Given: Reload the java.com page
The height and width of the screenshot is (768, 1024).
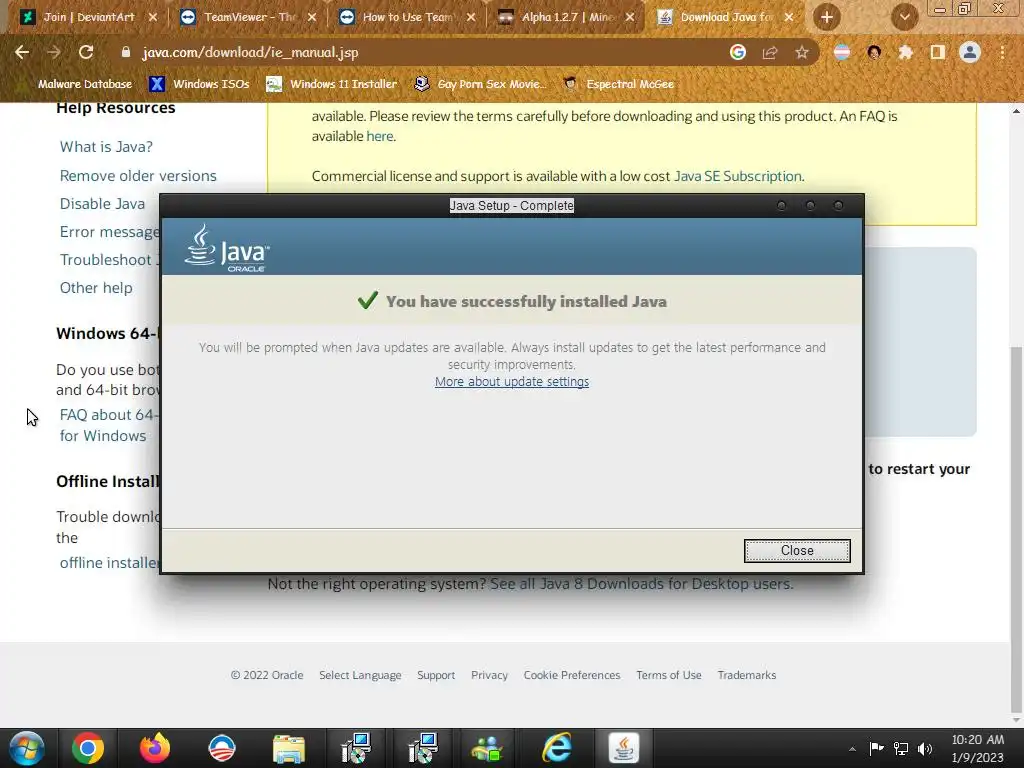Looking at the screenshot, I should tap(86, 52).
